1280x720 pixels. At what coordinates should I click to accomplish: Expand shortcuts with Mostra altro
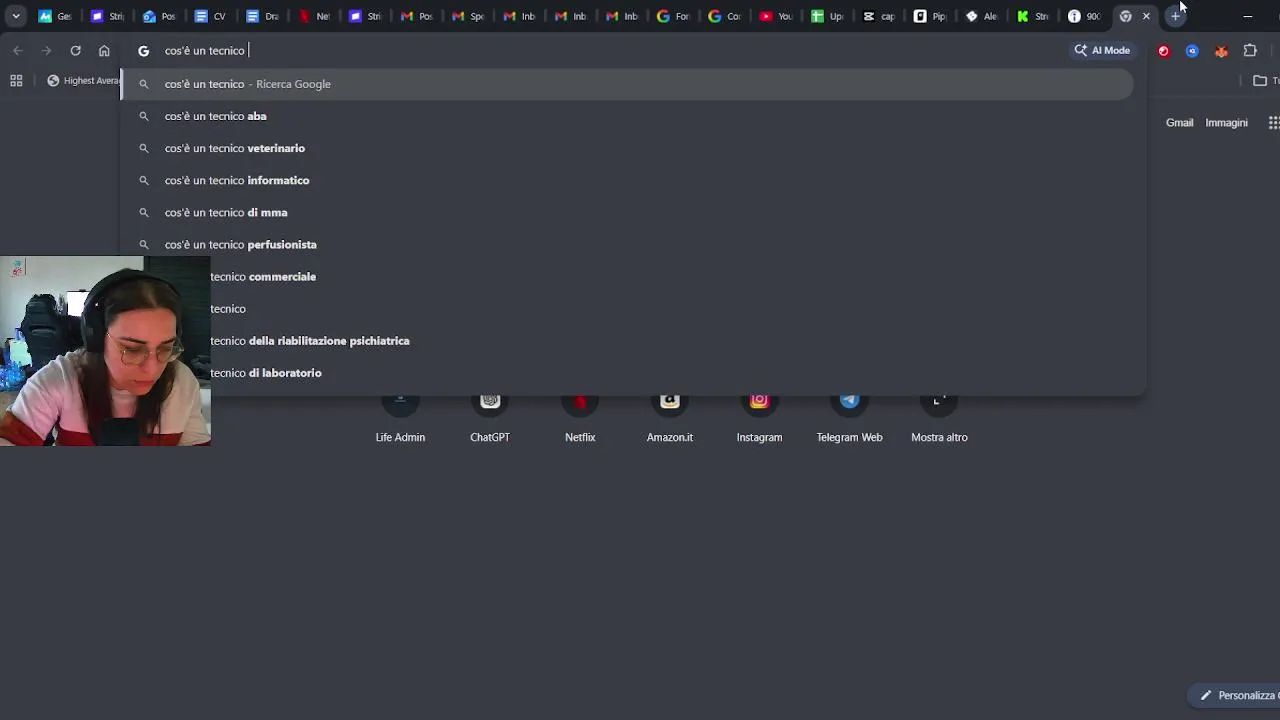939,418
